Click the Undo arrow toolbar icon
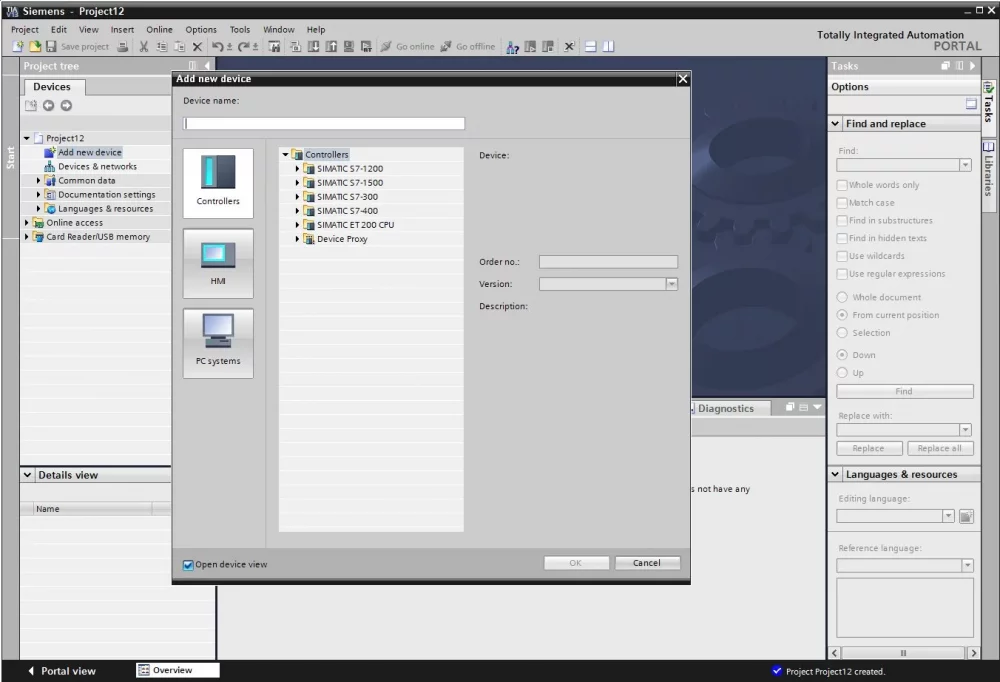1000x682 pixels. pyautogui.click(x=217, y=47)
